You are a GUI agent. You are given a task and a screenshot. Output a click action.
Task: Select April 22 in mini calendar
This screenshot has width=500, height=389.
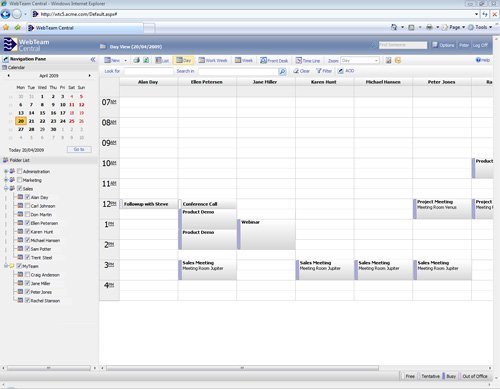pos(42,121)
